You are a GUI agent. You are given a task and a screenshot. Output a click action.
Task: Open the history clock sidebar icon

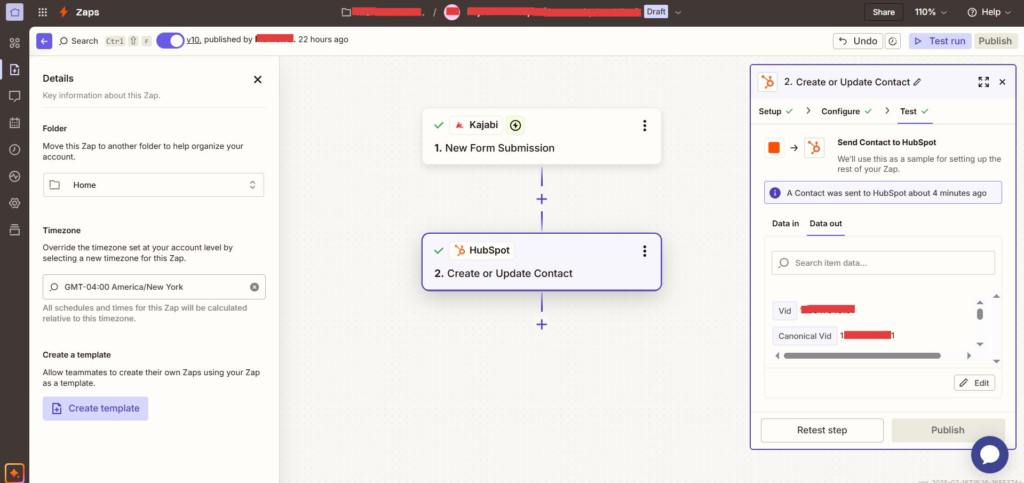14,149
